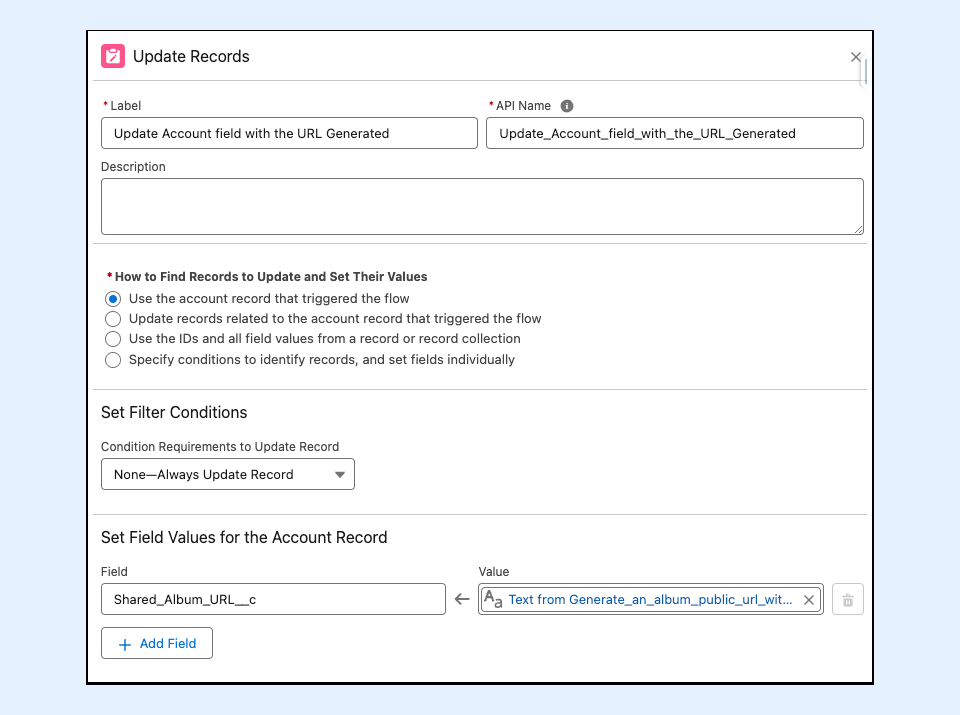Click inside the Description text area
This screenshot has width=960, height=715.
pyautogui.click(x=482, y=206)
